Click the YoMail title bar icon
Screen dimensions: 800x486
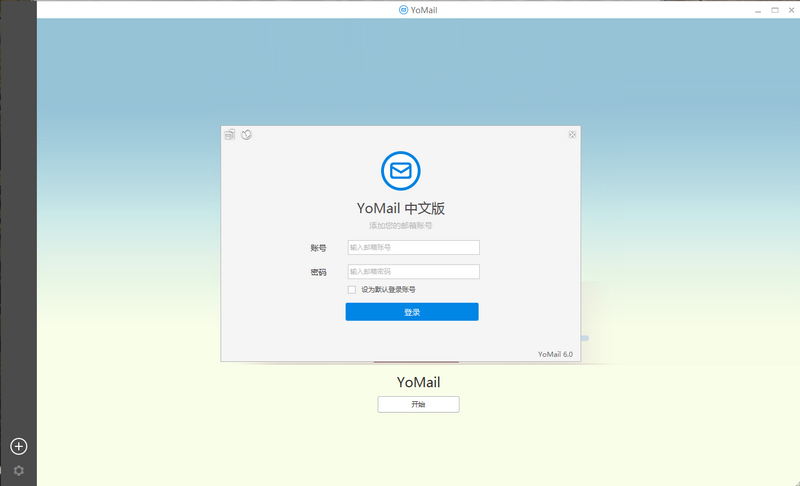coord(403,10)
